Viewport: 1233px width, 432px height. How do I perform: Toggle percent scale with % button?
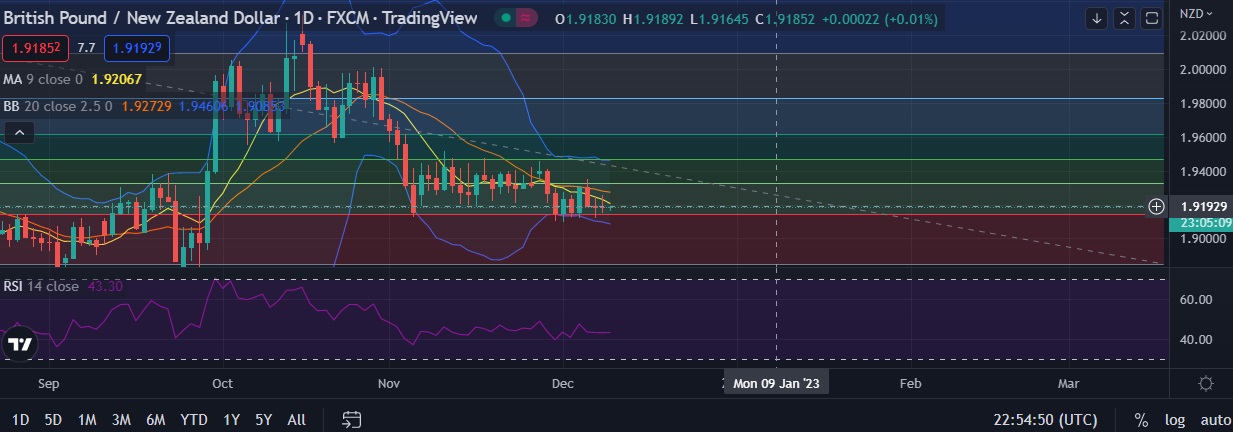point(1141,420)
